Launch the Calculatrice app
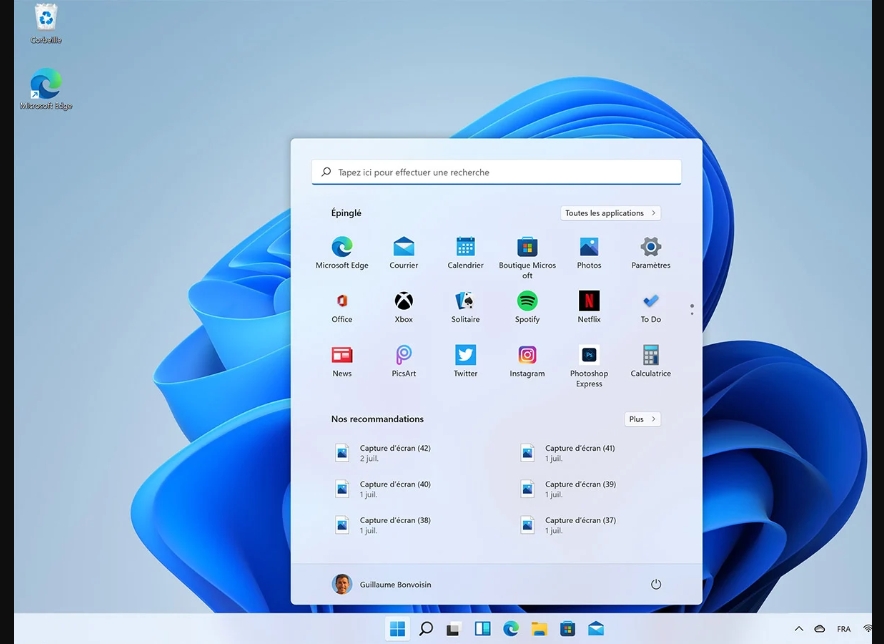The image size is (884, 644). [651, 355]
